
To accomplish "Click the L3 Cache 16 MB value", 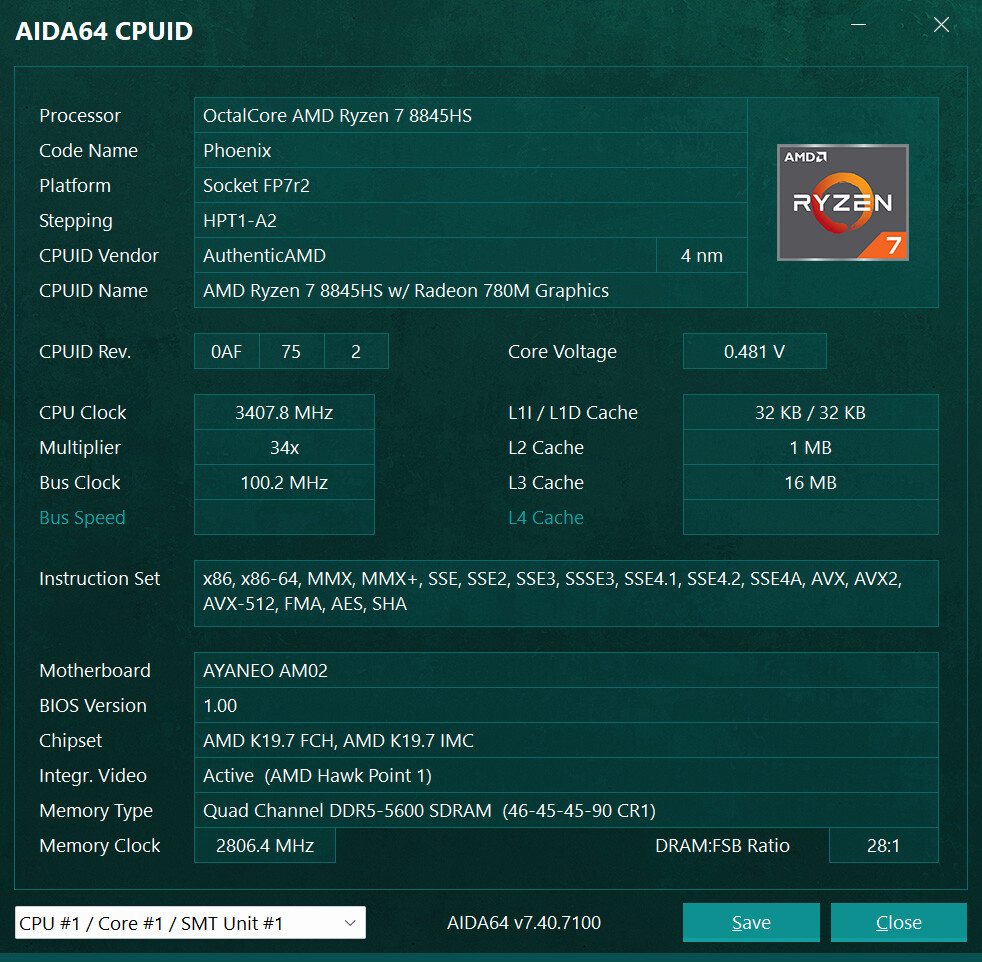I will (810, 483).
